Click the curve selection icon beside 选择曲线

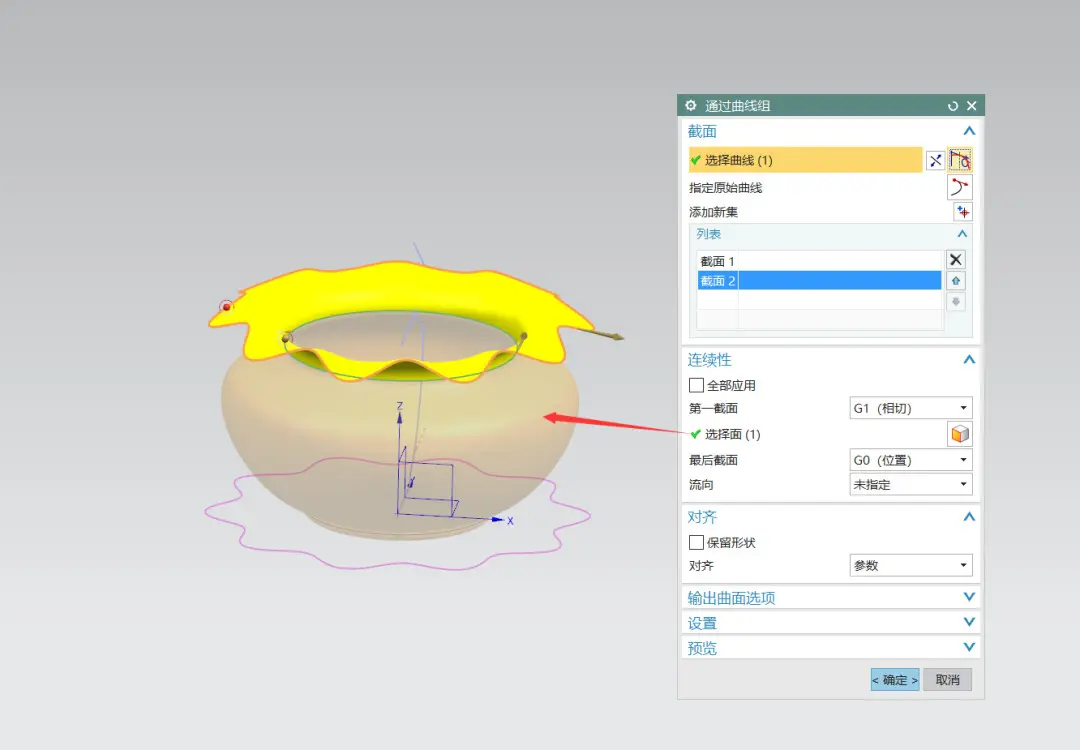click(x=959, y=160)
